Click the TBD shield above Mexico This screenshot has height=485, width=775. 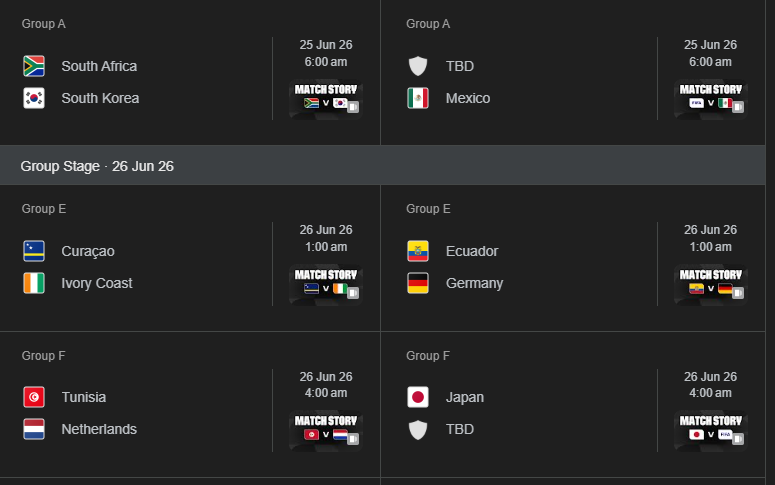coord(418,66)
